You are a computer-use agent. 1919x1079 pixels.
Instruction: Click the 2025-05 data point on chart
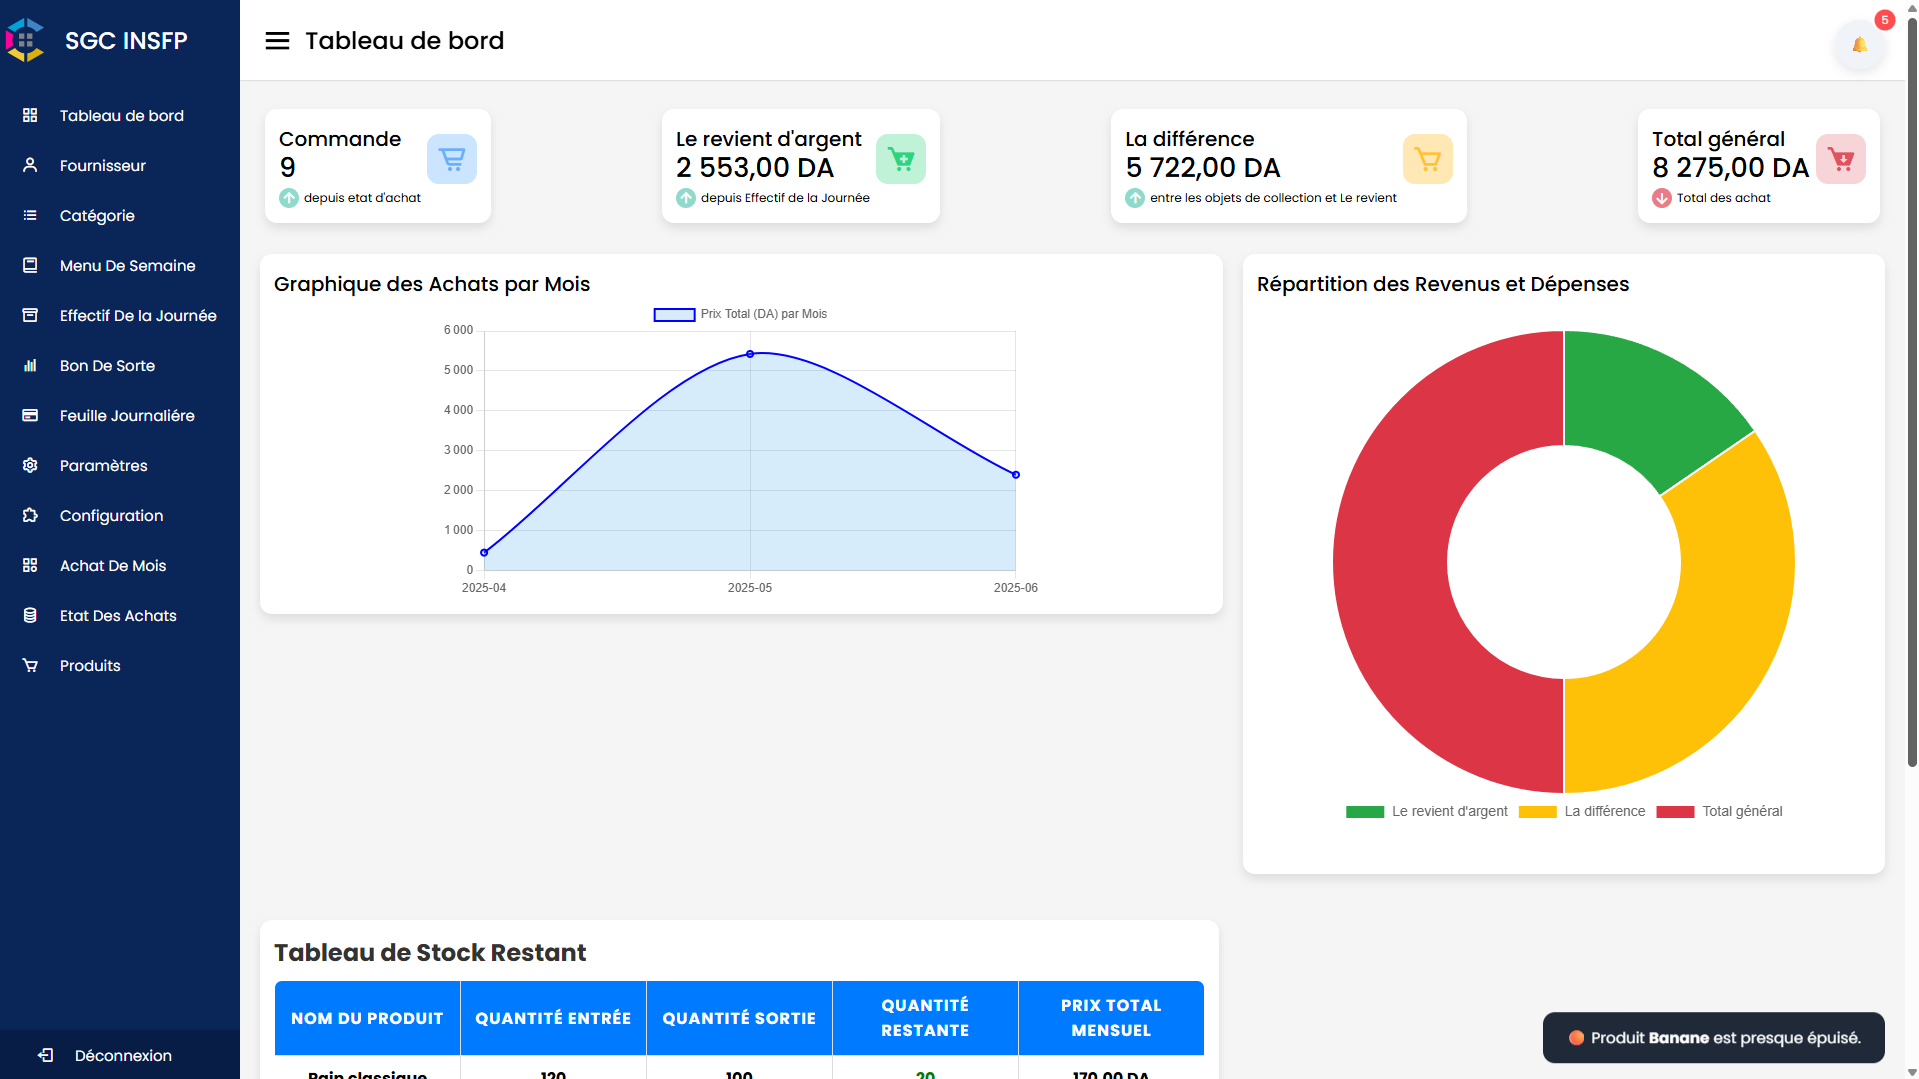(750, 354)
